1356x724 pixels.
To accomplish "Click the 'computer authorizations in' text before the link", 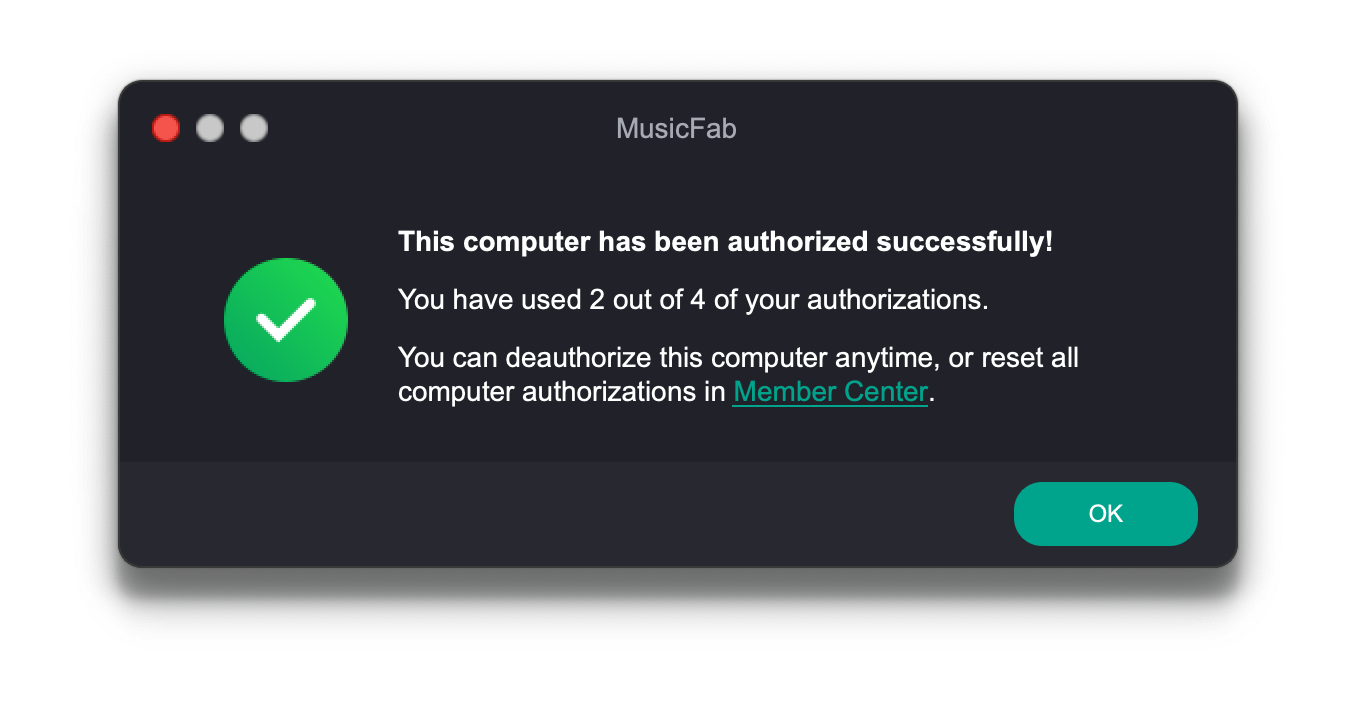I will click(561, 391).
